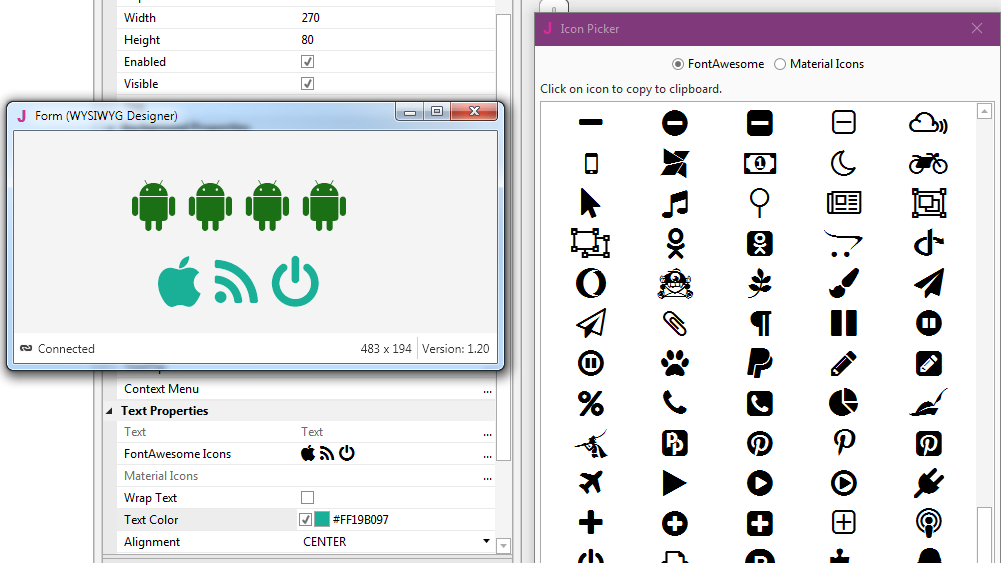Click the 483 x 194 size label
The image size is (1001, 563).
coord(386,349)
